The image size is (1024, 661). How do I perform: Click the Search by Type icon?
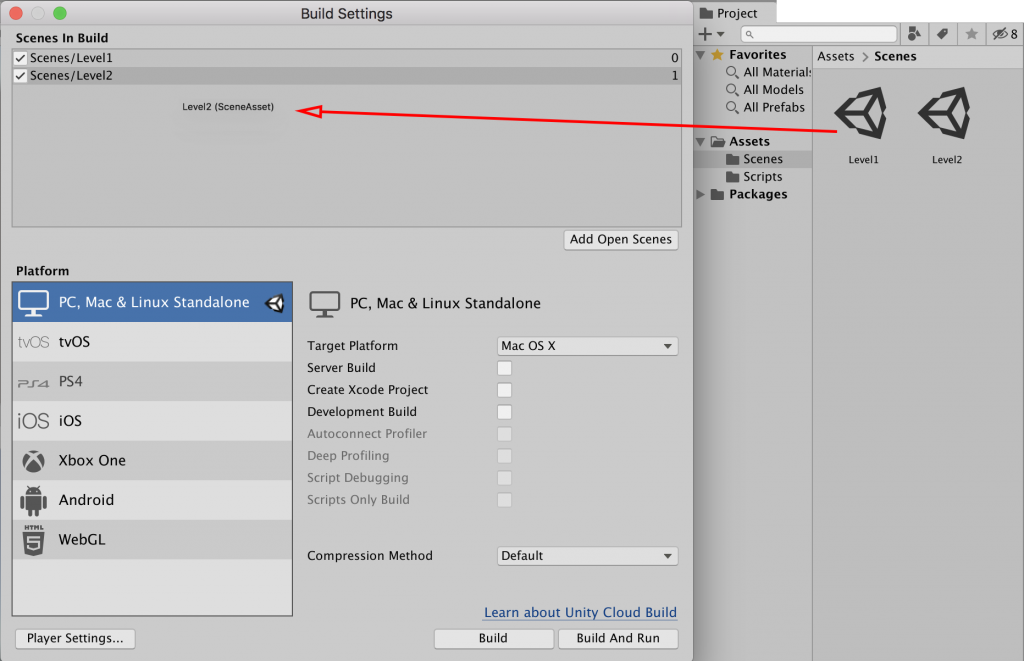pyautogui.click(x=914, y=34)
